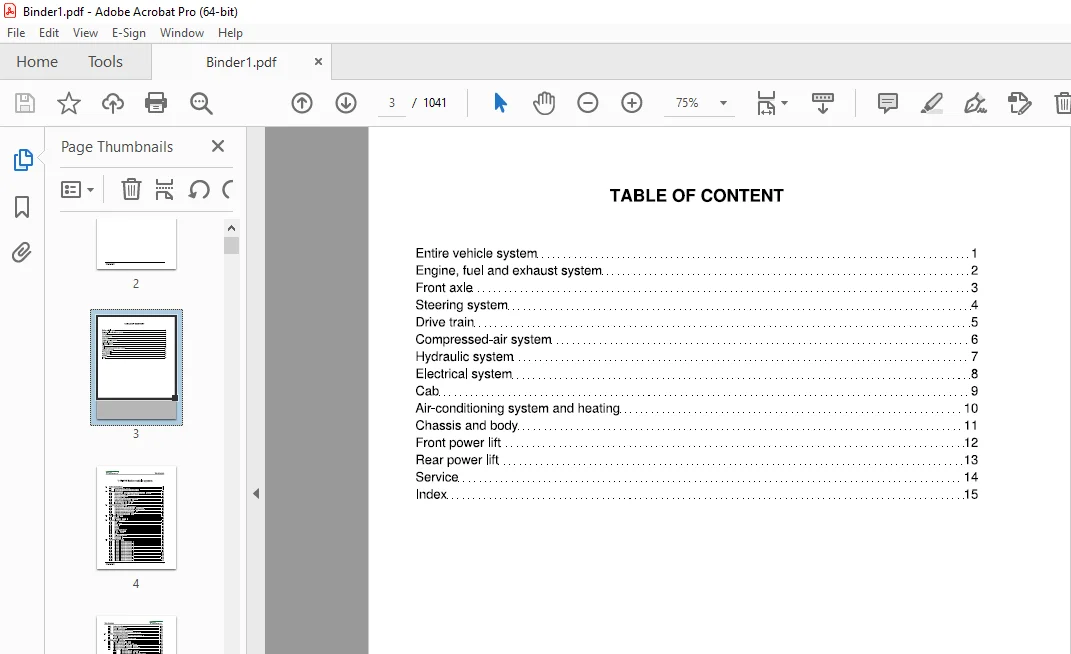Screen dimensions: 1071x654
Task: Add file to starred with star icon
Action: tap(68, 103)
